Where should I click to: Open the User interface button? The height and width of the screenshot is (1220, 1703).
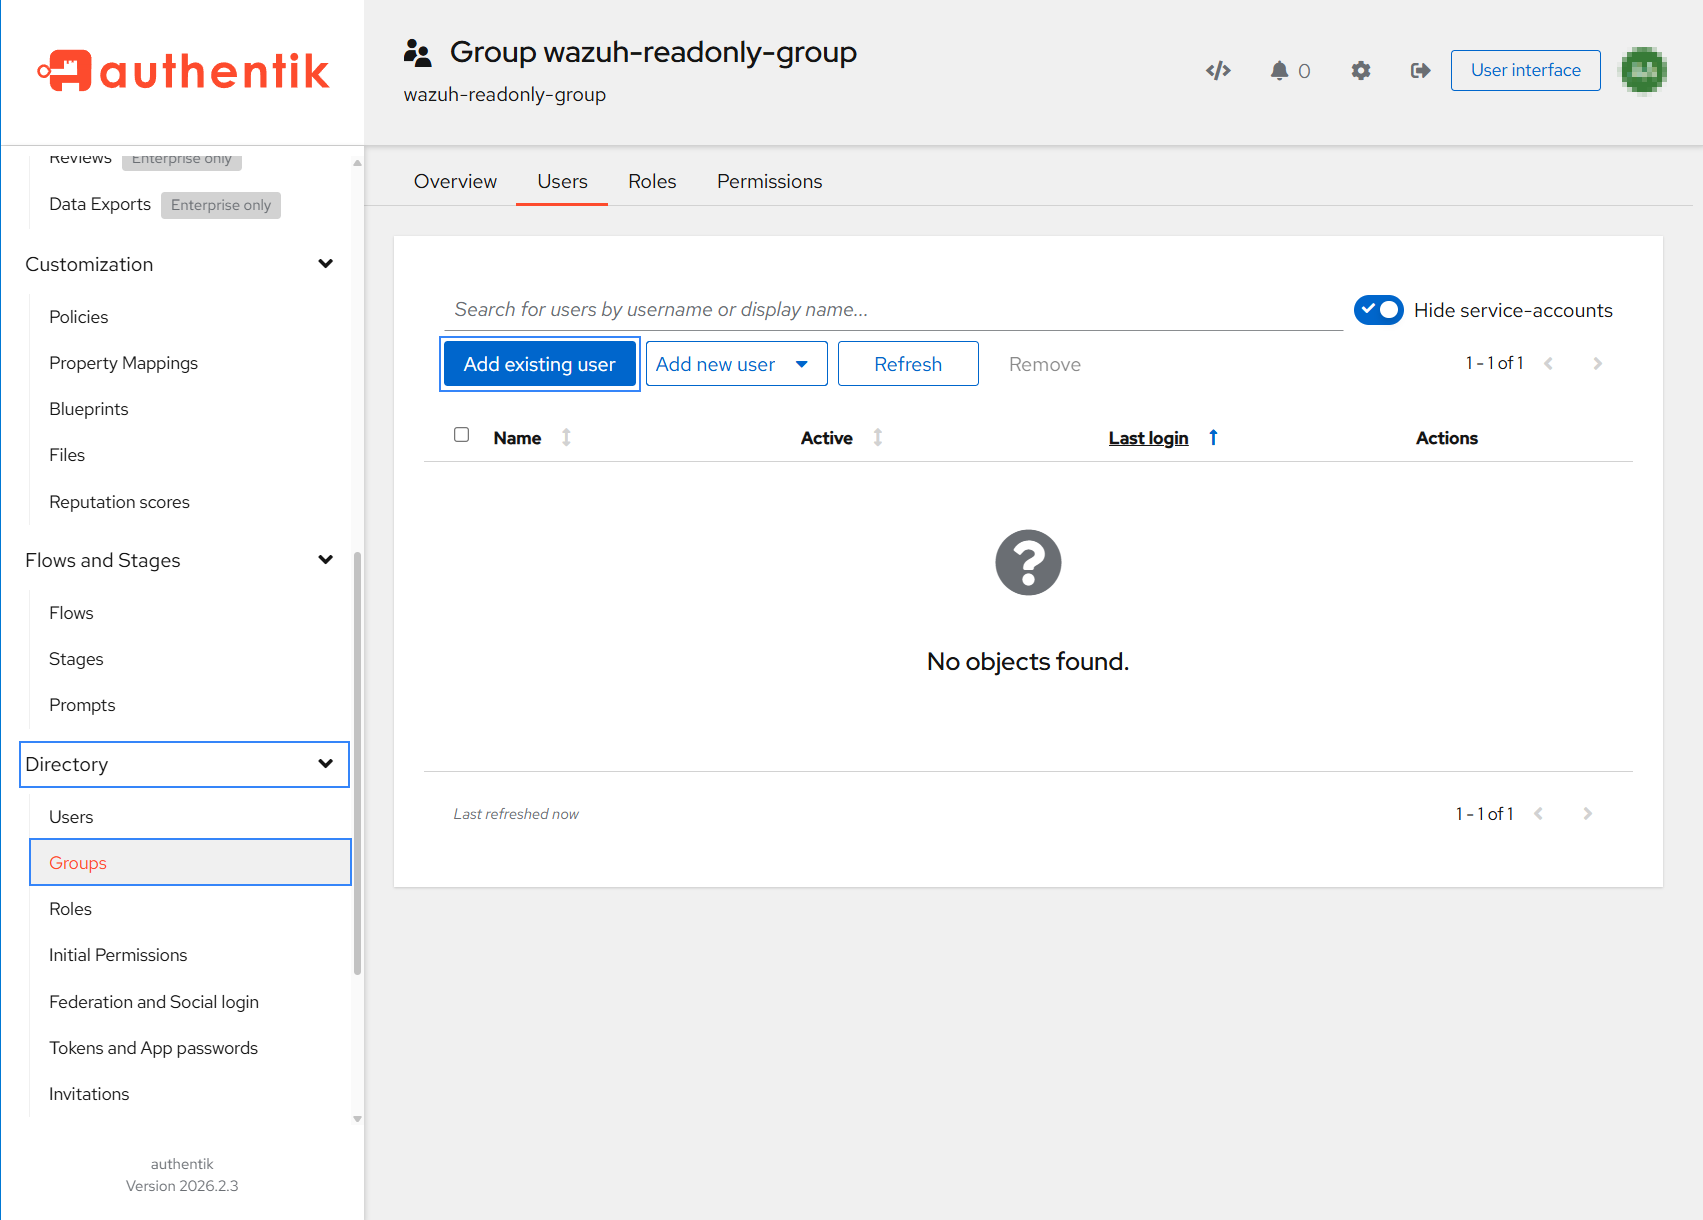pos(1525,70)
